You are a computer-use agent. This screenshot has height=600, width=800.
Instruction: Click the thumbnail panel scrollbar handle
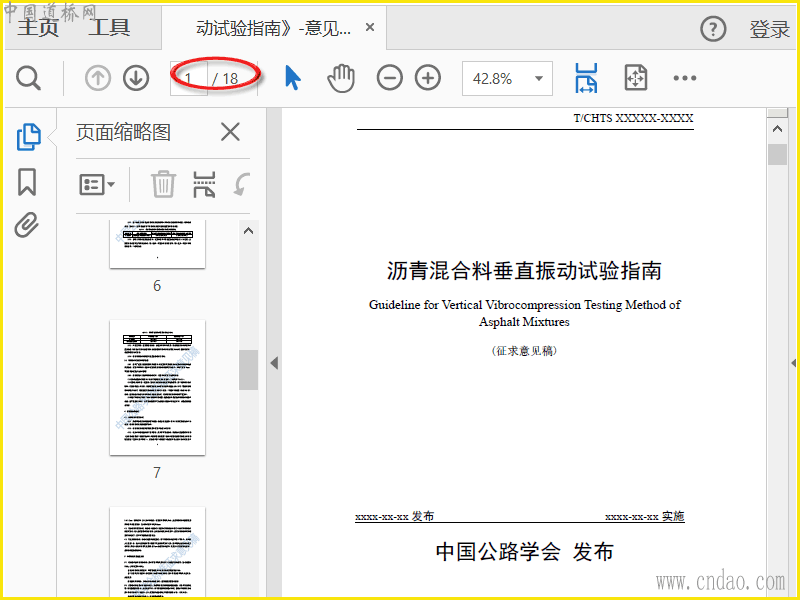pos(248,370)
